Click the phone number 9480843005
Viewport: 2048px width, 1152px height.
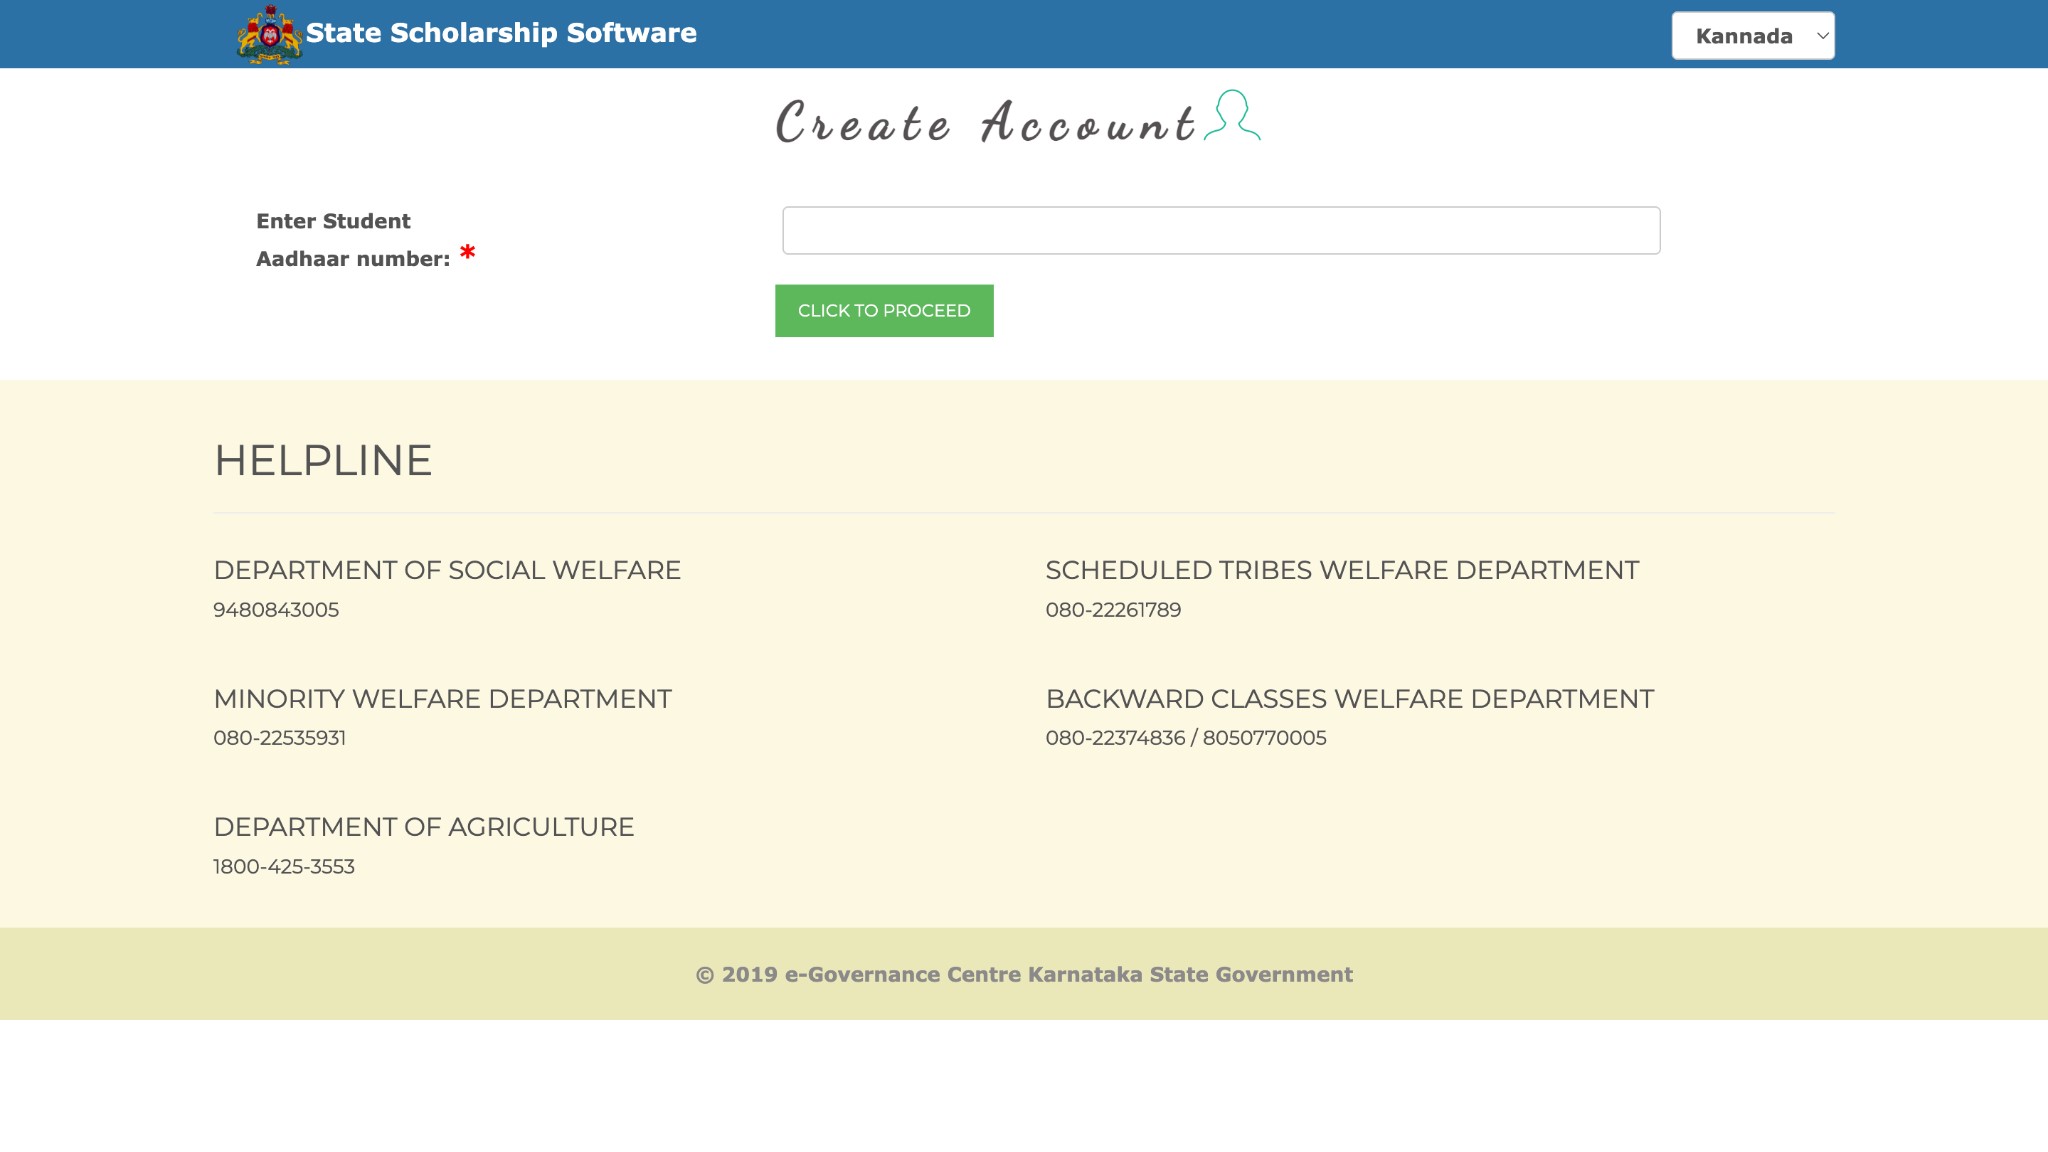(276, 610)
